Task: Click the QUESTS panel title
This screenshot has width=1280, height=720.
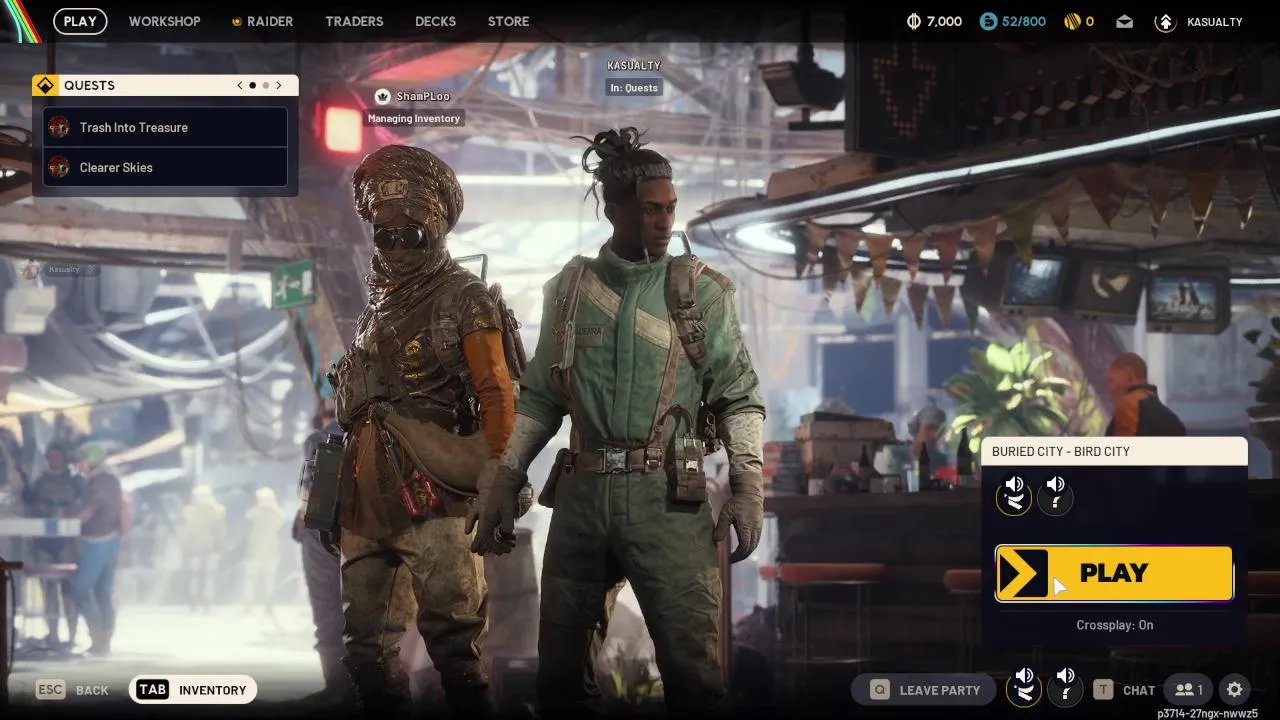Action: pos(89,85)
